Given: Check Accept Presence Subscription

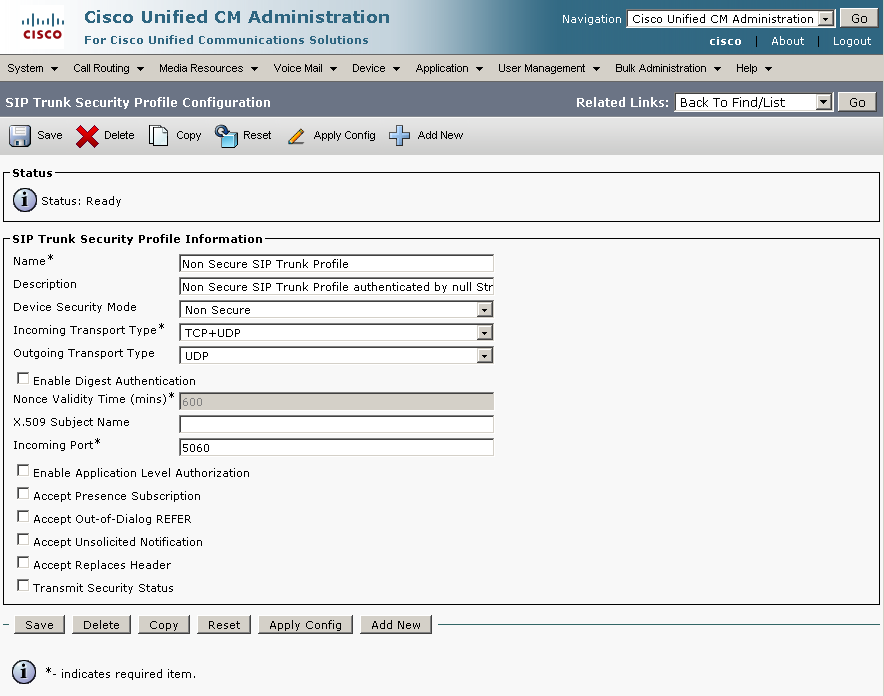Looking at the screenshot, I should click(23, 495).
